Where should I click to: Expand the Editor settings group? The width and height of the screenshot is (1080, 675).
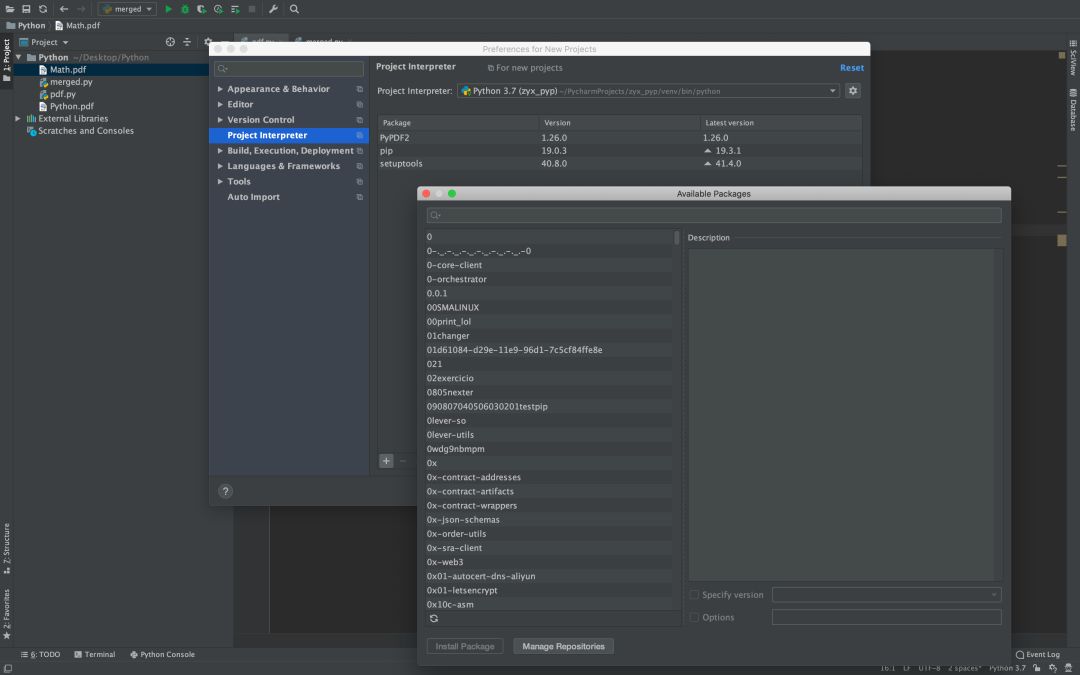coord(220,104)
